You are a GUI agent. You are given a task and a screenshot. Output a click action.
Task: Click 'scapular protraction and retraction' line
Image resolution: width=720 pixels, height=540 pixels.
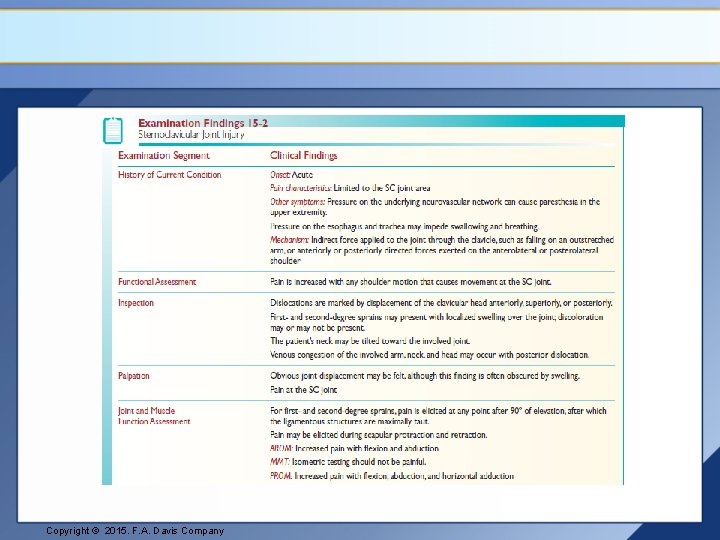click(x=378, y=435)
